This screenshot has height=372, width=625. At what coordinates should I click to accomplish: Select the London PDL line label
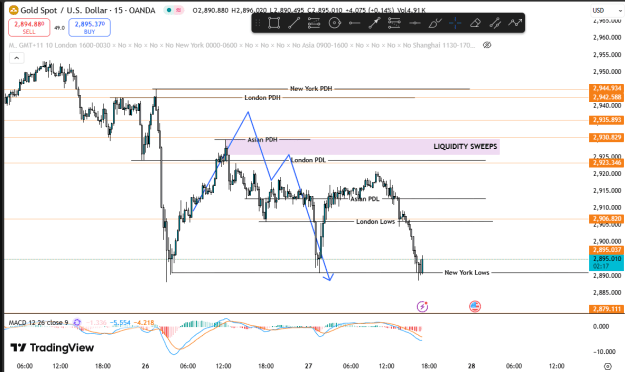[x=308, y=160]
